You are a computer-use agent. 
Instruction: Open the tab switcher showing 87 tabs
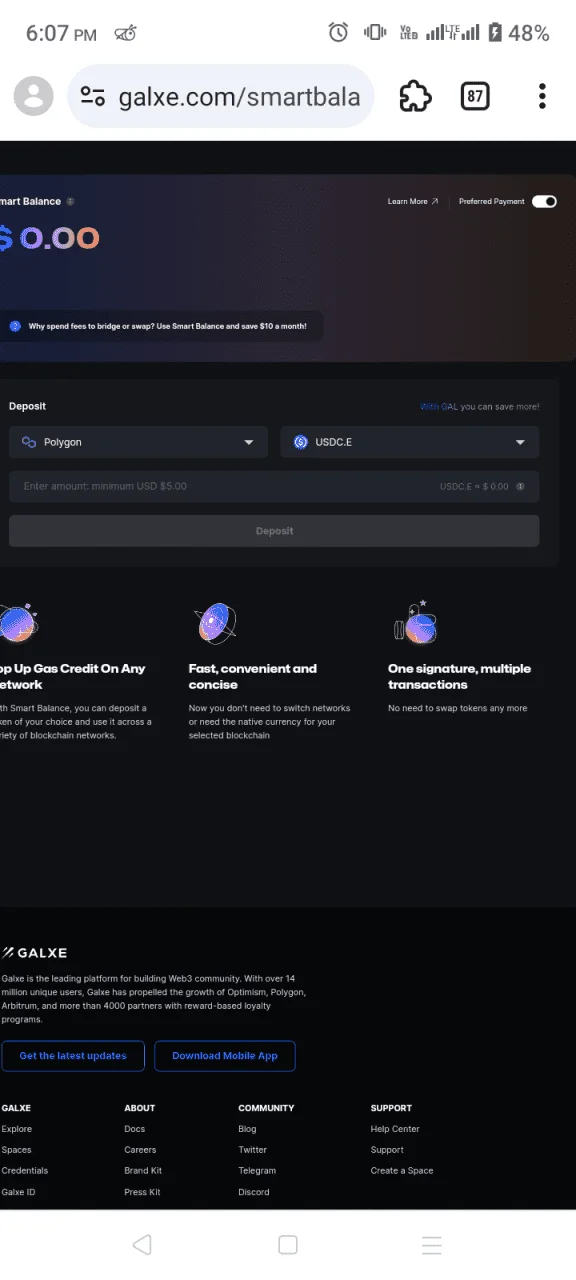point(475,96)
